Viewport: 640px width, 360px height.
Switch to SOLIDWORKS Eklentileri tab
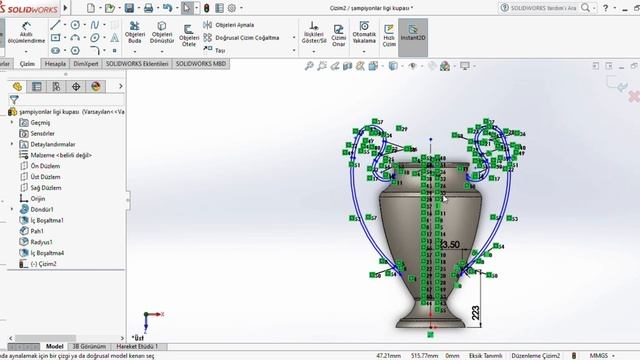pos(137,64)
